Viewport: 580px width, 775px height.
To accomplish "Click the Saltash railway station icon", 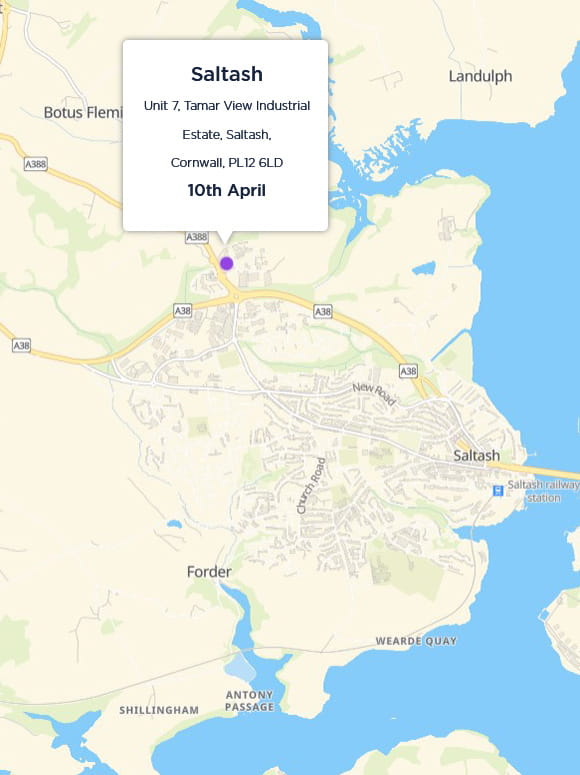I will pyautogui.click(x=498, y=491).
